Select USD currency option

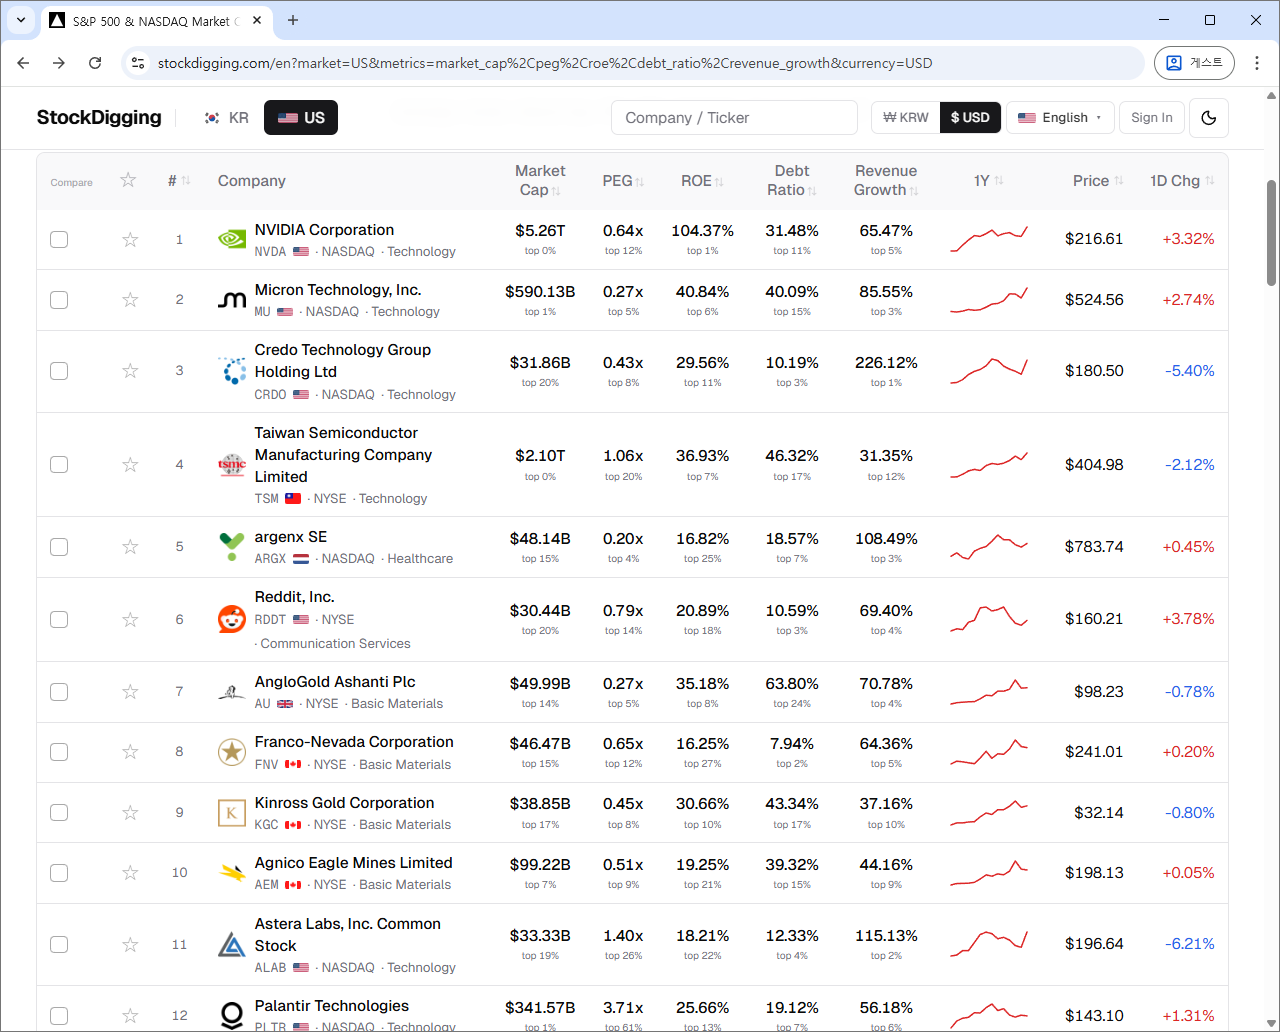(970, 118)
